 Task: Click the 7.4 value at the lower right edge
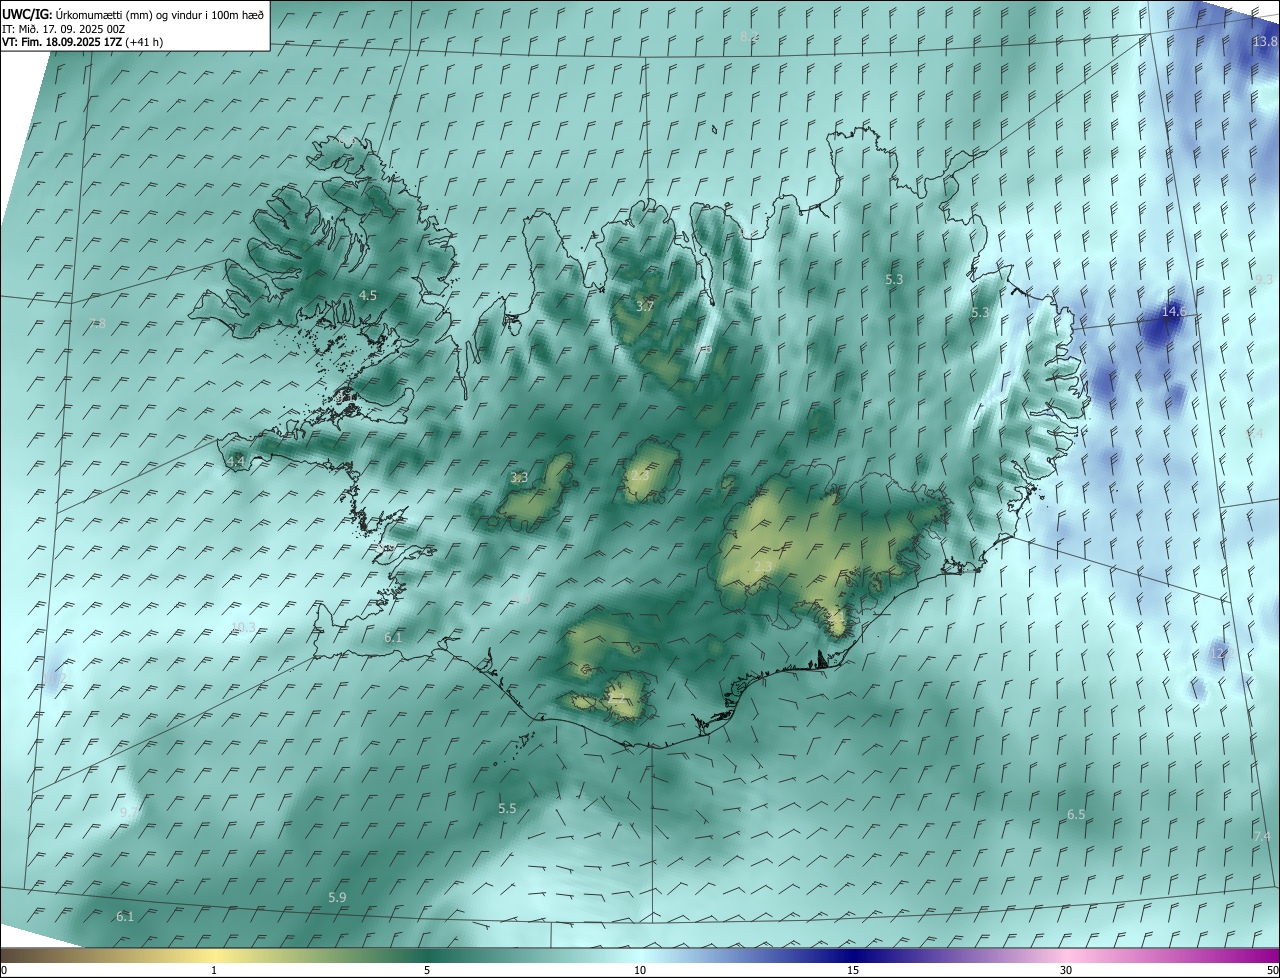tap(1262, 836)
